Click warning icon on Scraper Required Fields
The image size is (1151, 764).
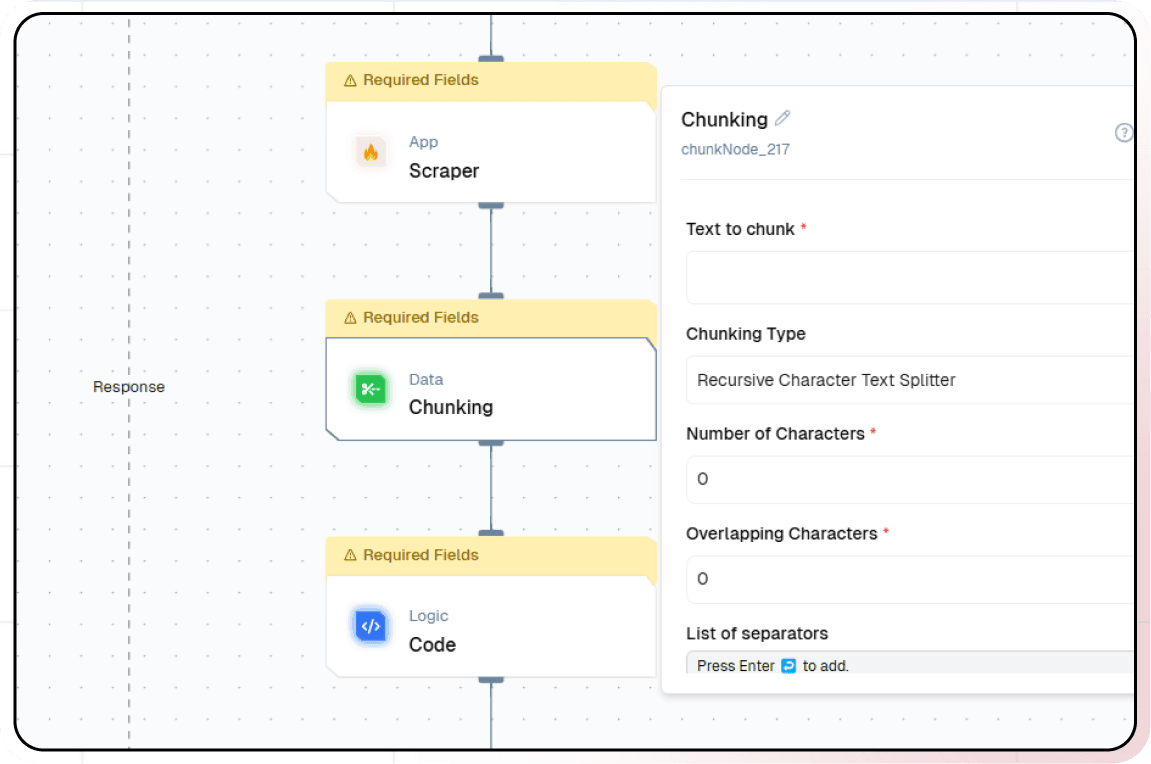pyautogui.click(x=350, y=81)
